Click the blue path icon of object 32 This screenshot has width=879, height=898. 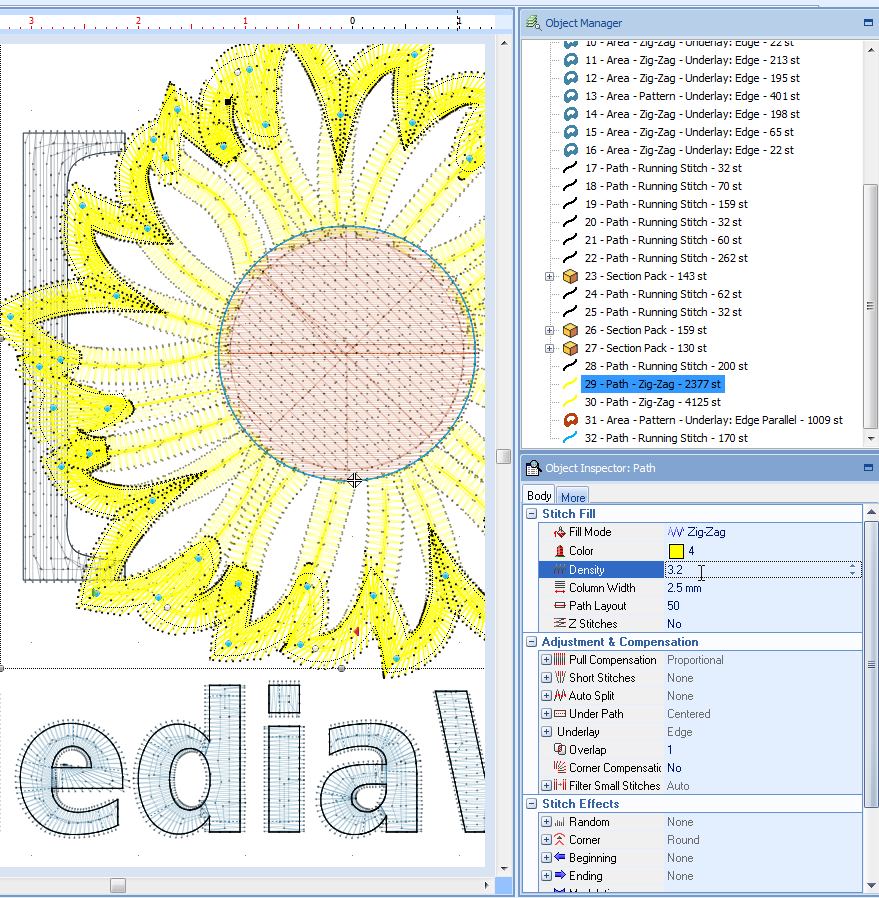570,438
